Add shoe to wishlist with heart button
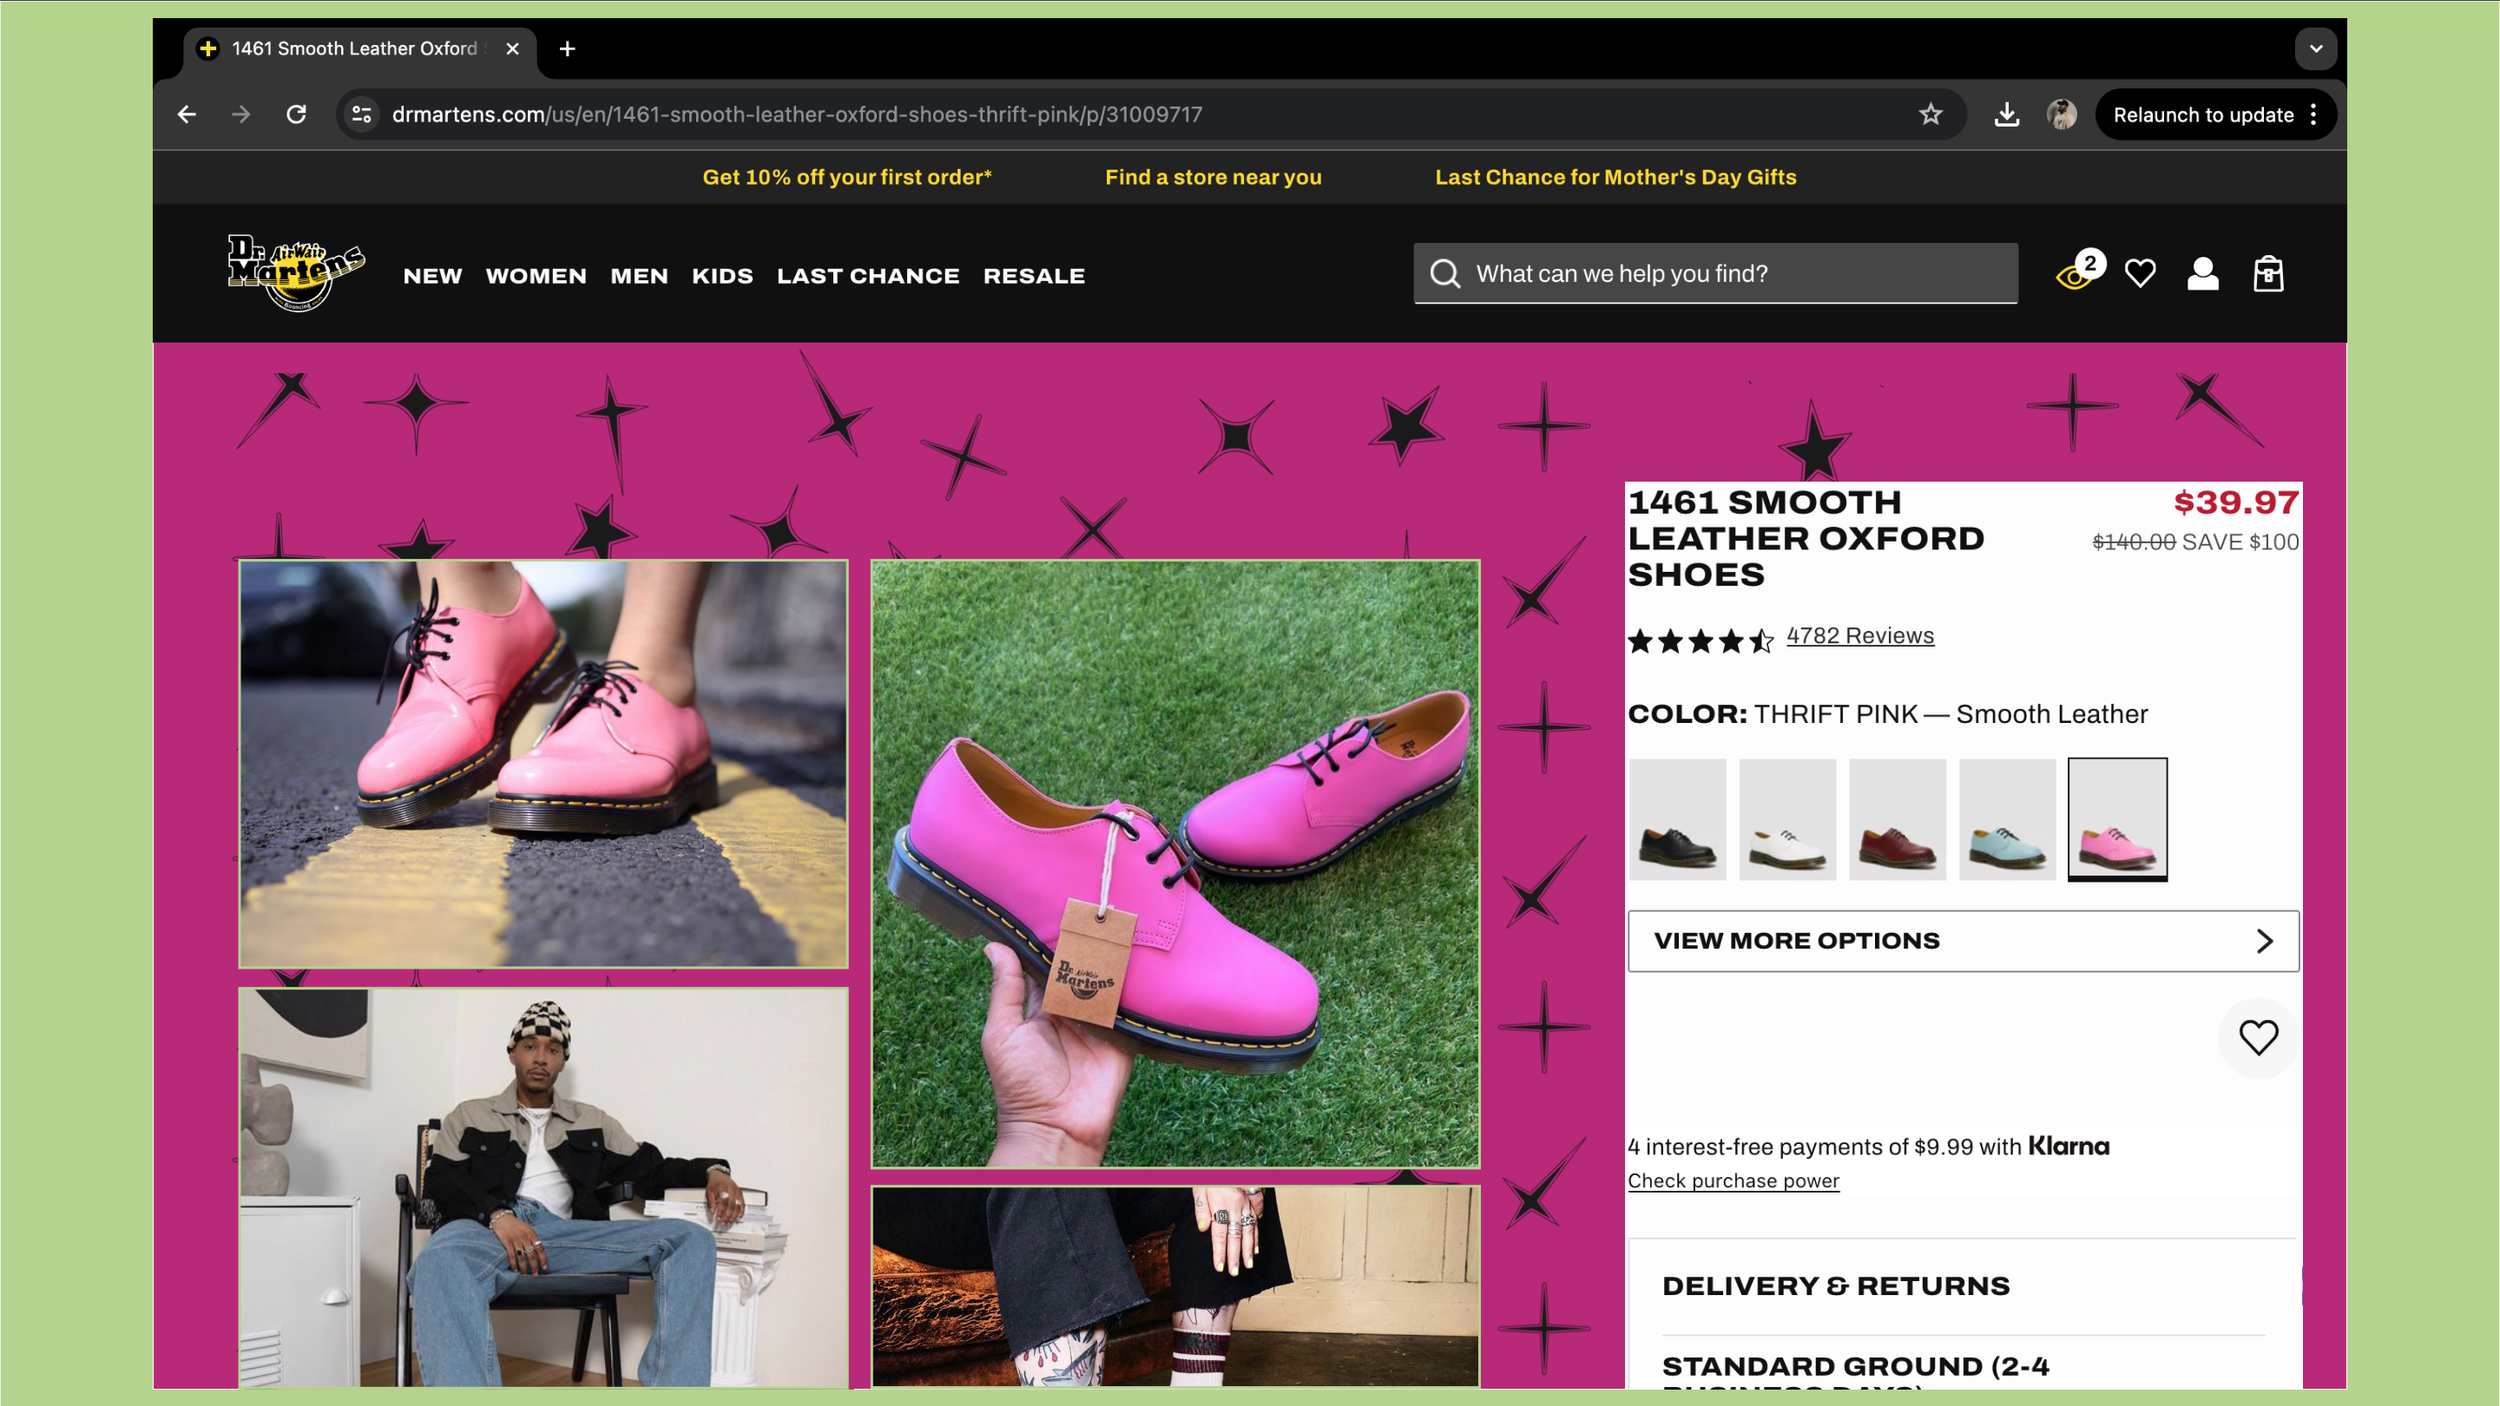The width and height of the screenshot is (2500, 1406). coord(2258,1038)
